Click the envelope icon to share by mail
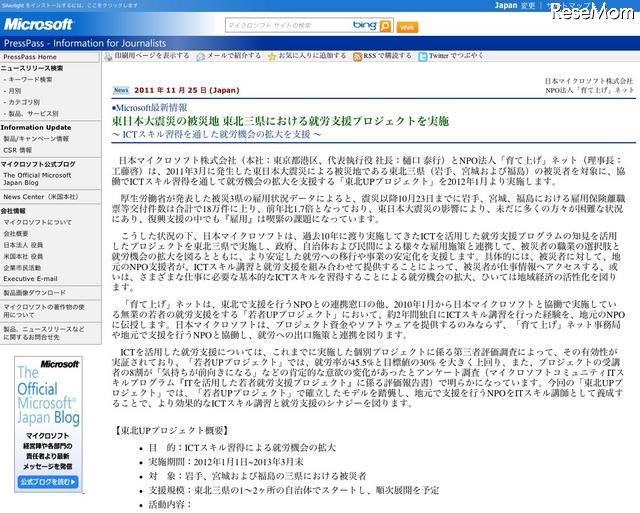This screenshot has width=640, height=513. [201, 57]
